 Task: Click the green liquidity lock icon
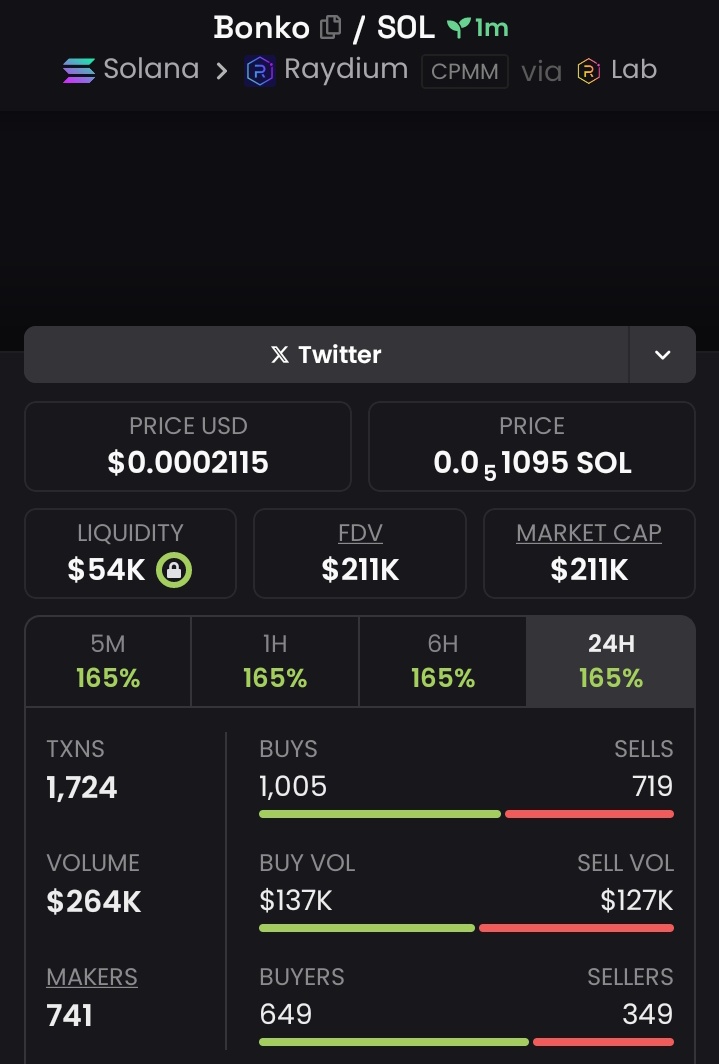point(174,569)
